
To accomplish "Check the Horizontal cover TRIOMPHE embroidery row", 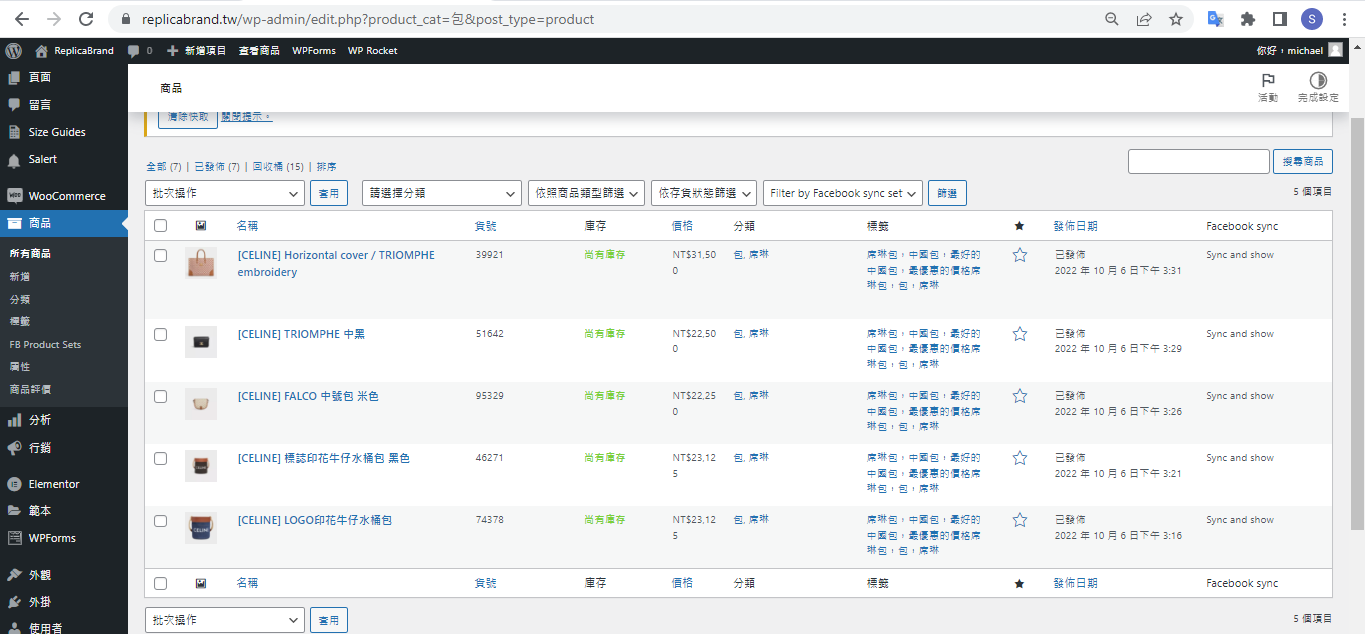I will tap(160, 256).
